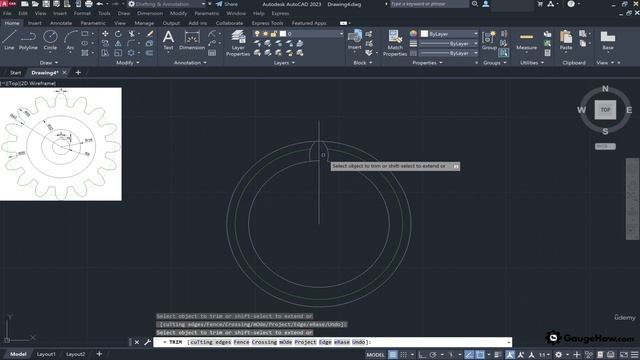640x360 pixels.
Task: Click the Insert block icon
Action: [354, 40]
